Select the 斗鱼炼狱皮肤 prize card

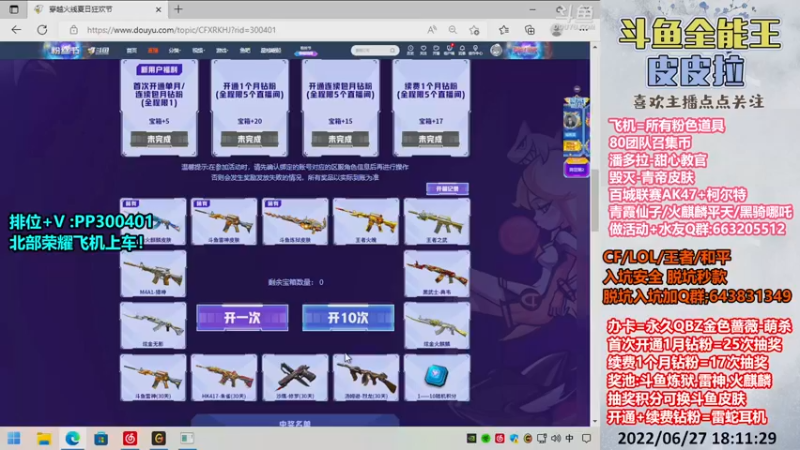coord(295,221)
